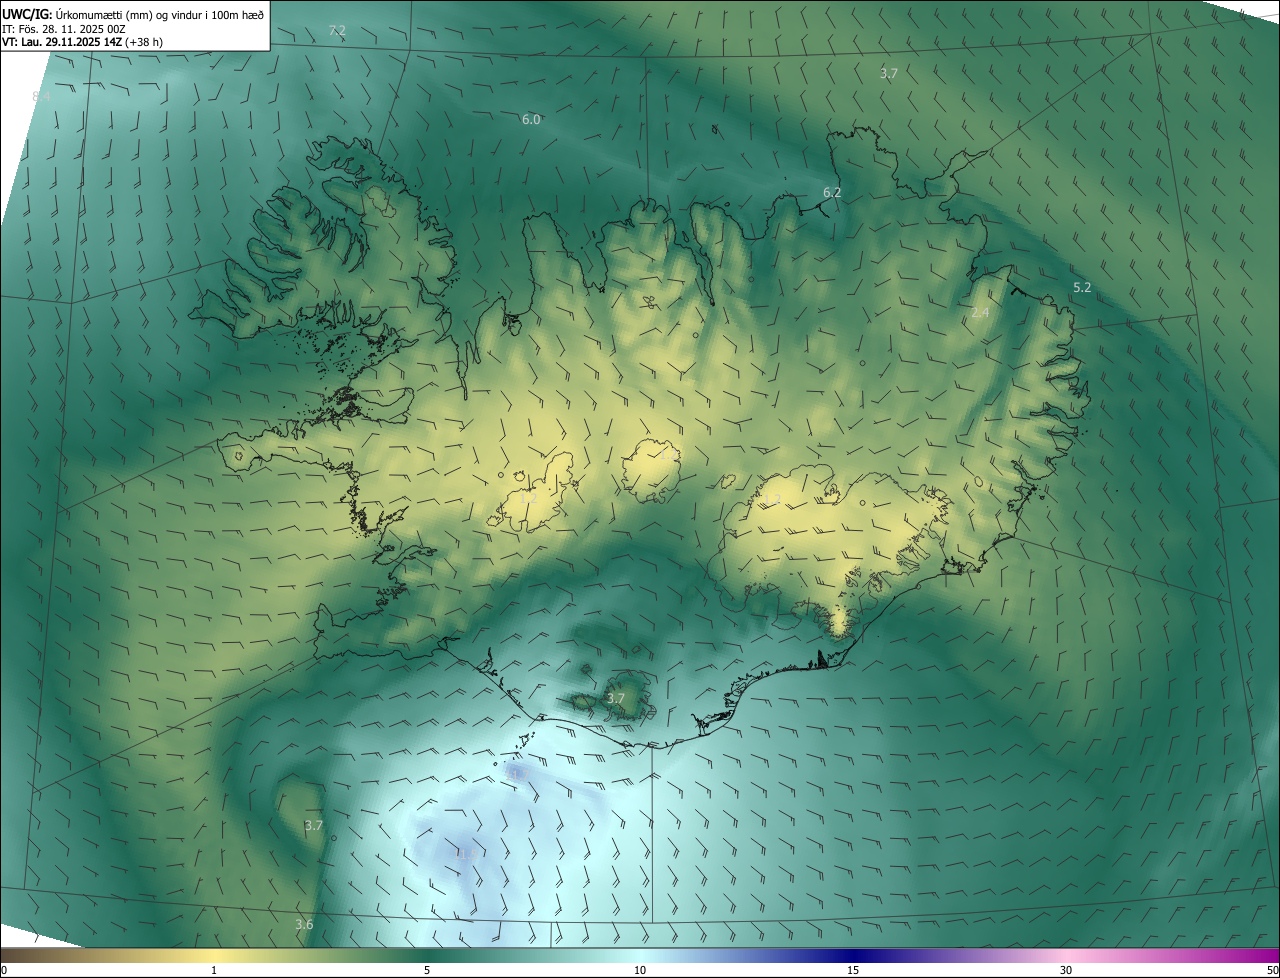The height and width of the screenshot is (978, 1280).
Task: Click the 8.4 value label
Action: coord(41,96)
